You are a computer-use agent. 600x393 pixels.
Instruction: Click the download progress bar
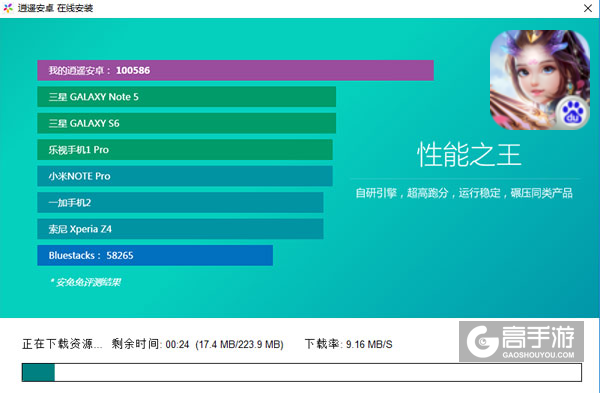(x=302, y=372)
